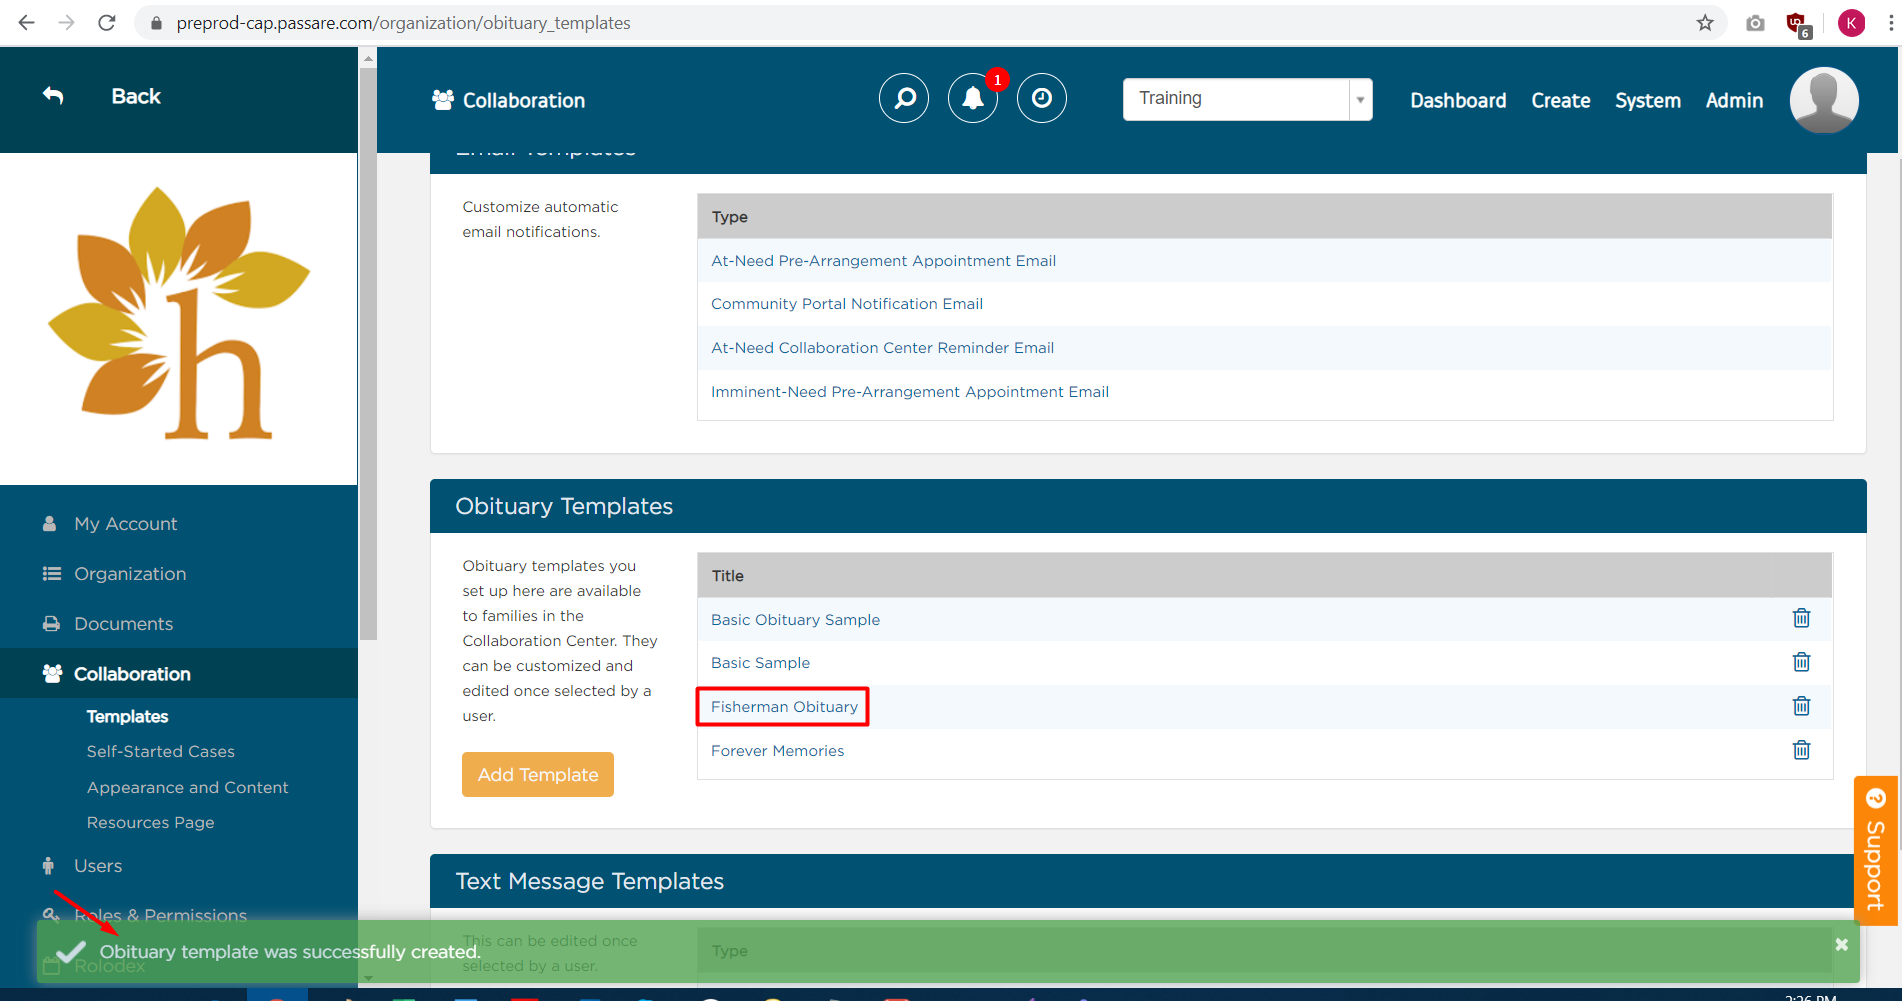Open the Chrome profile K avatar
Image resolution: width=1902 pixels, height=1001 pixels.
(x=1851, y=23)
